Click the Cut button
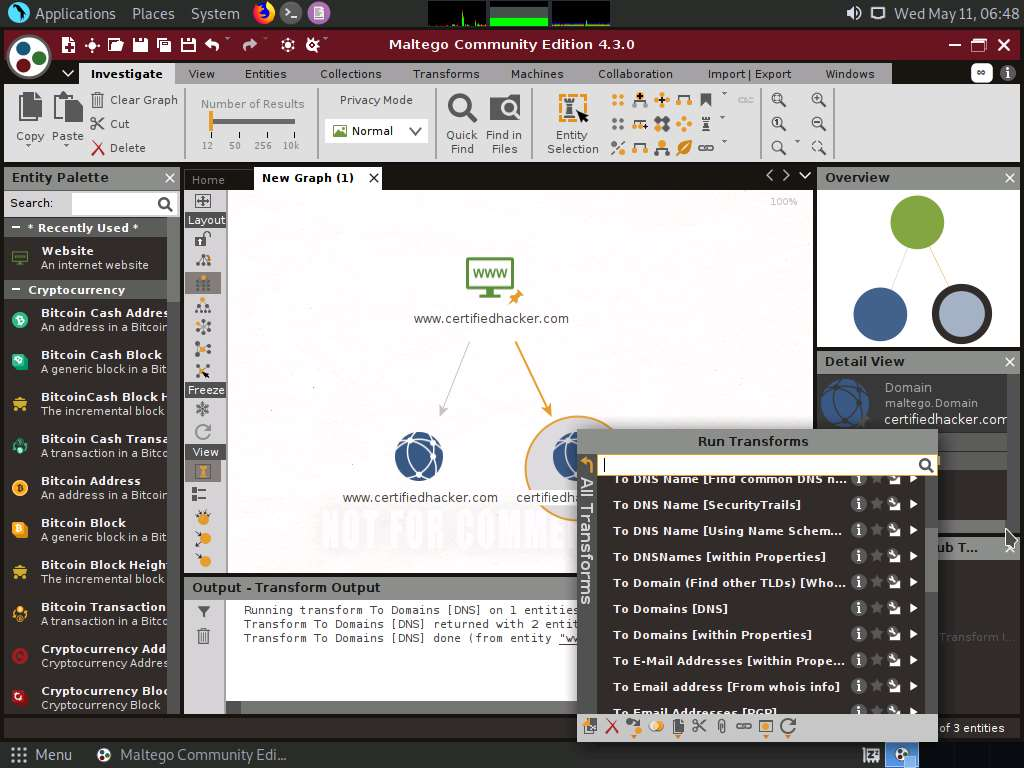1024x768 pixels. (x=110, y=123)
